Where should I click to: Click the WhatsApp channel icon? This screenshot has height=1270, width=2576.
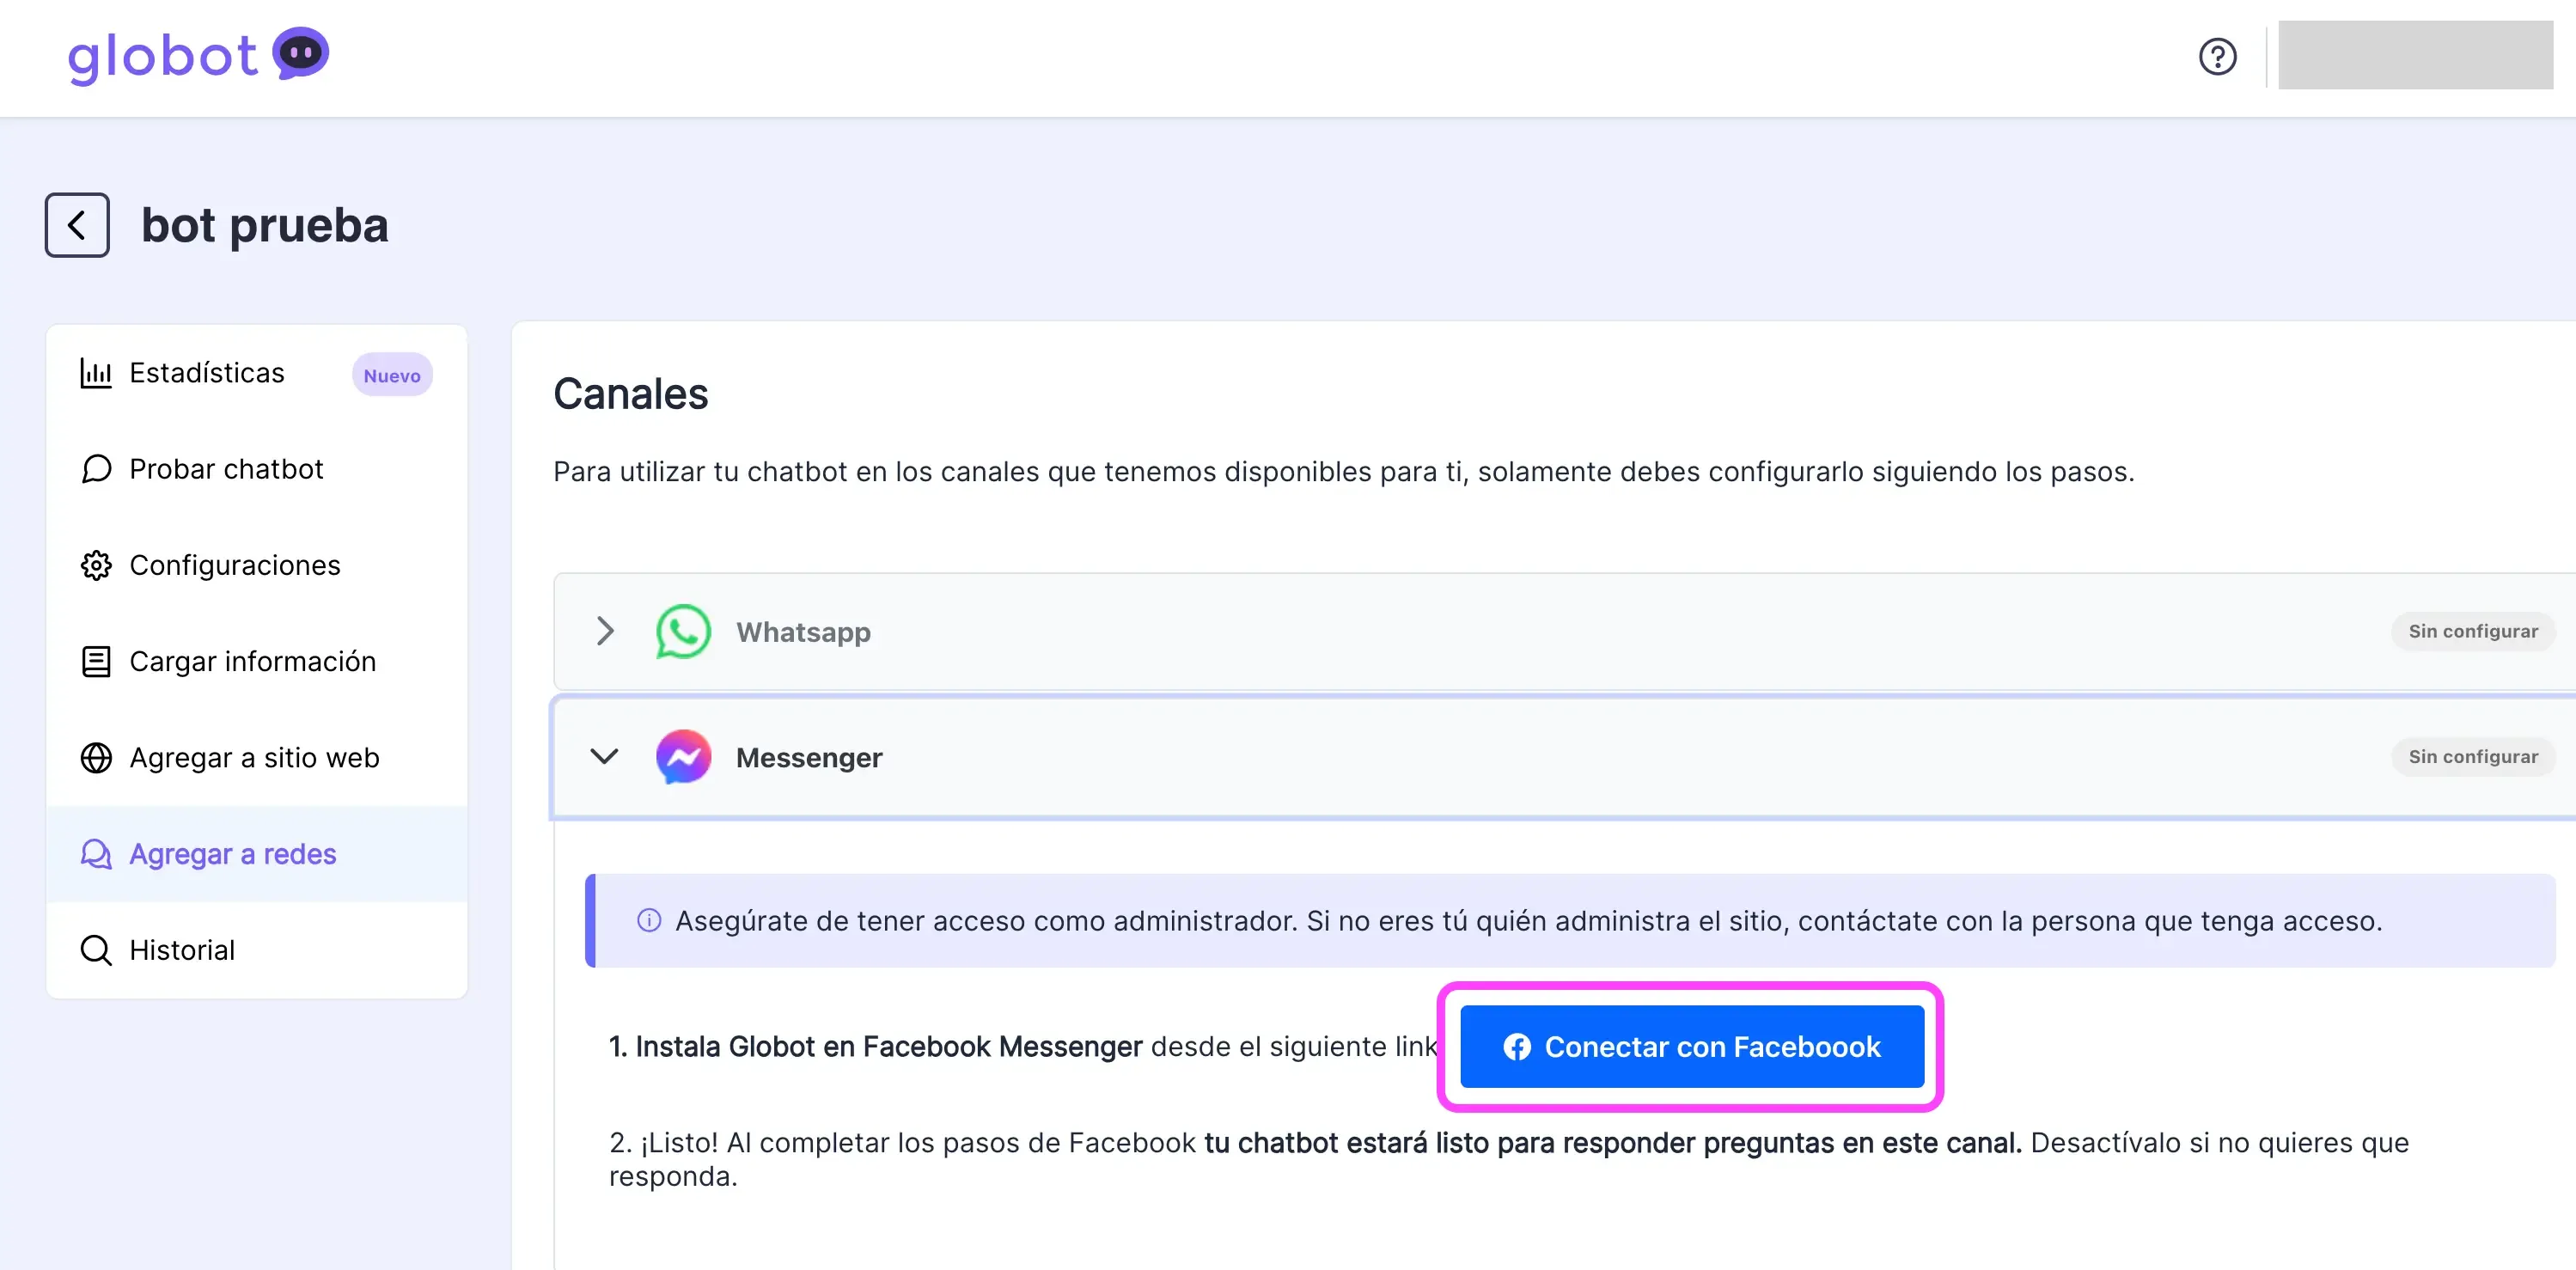tap(682, 631)
